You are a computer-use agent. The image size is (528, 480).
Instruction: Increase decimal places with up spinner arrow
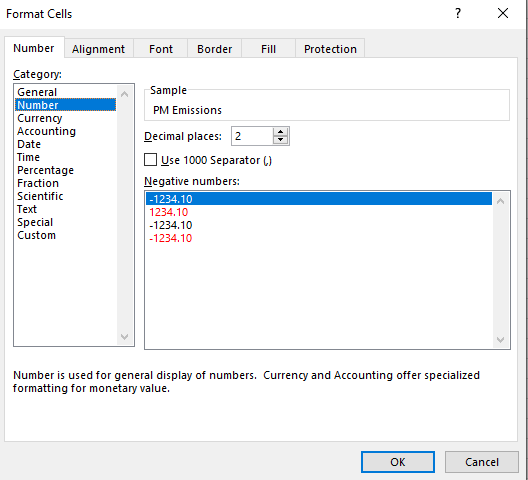(x=280, y=132)
